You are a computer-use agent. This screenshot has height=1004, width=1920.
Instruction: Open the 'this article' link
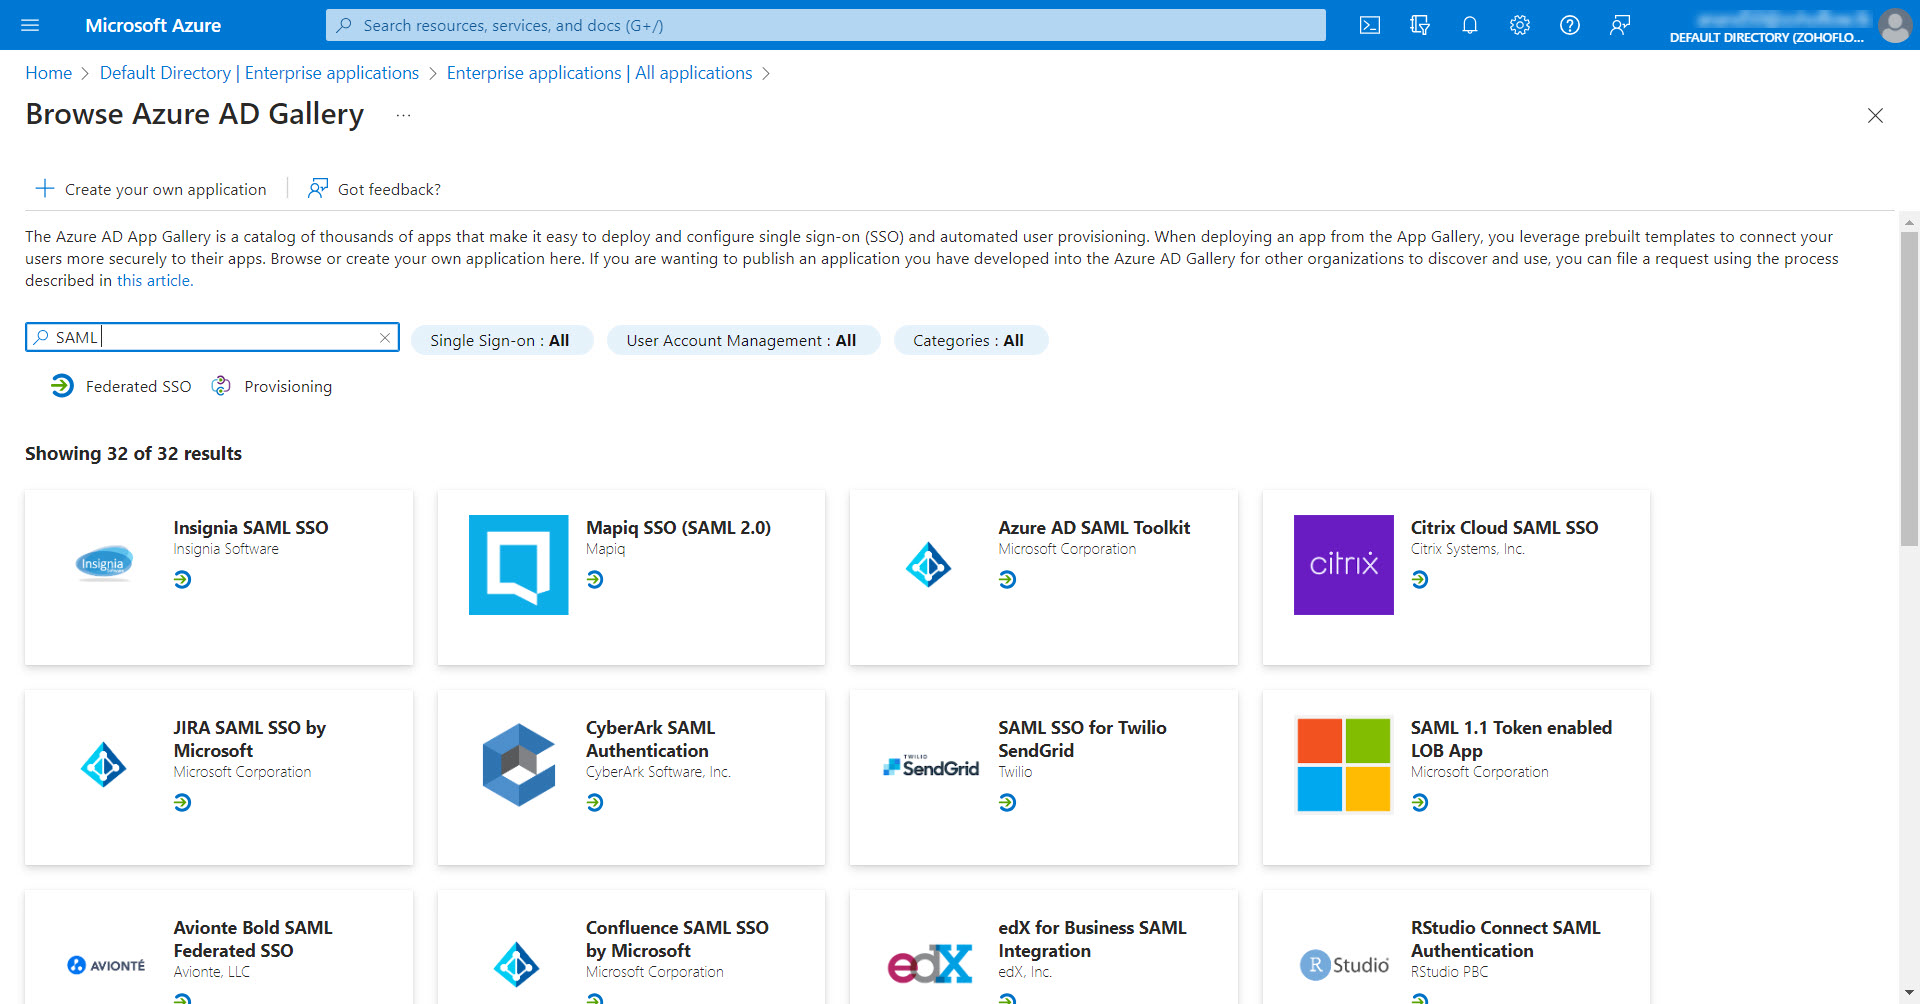[154, 281]
